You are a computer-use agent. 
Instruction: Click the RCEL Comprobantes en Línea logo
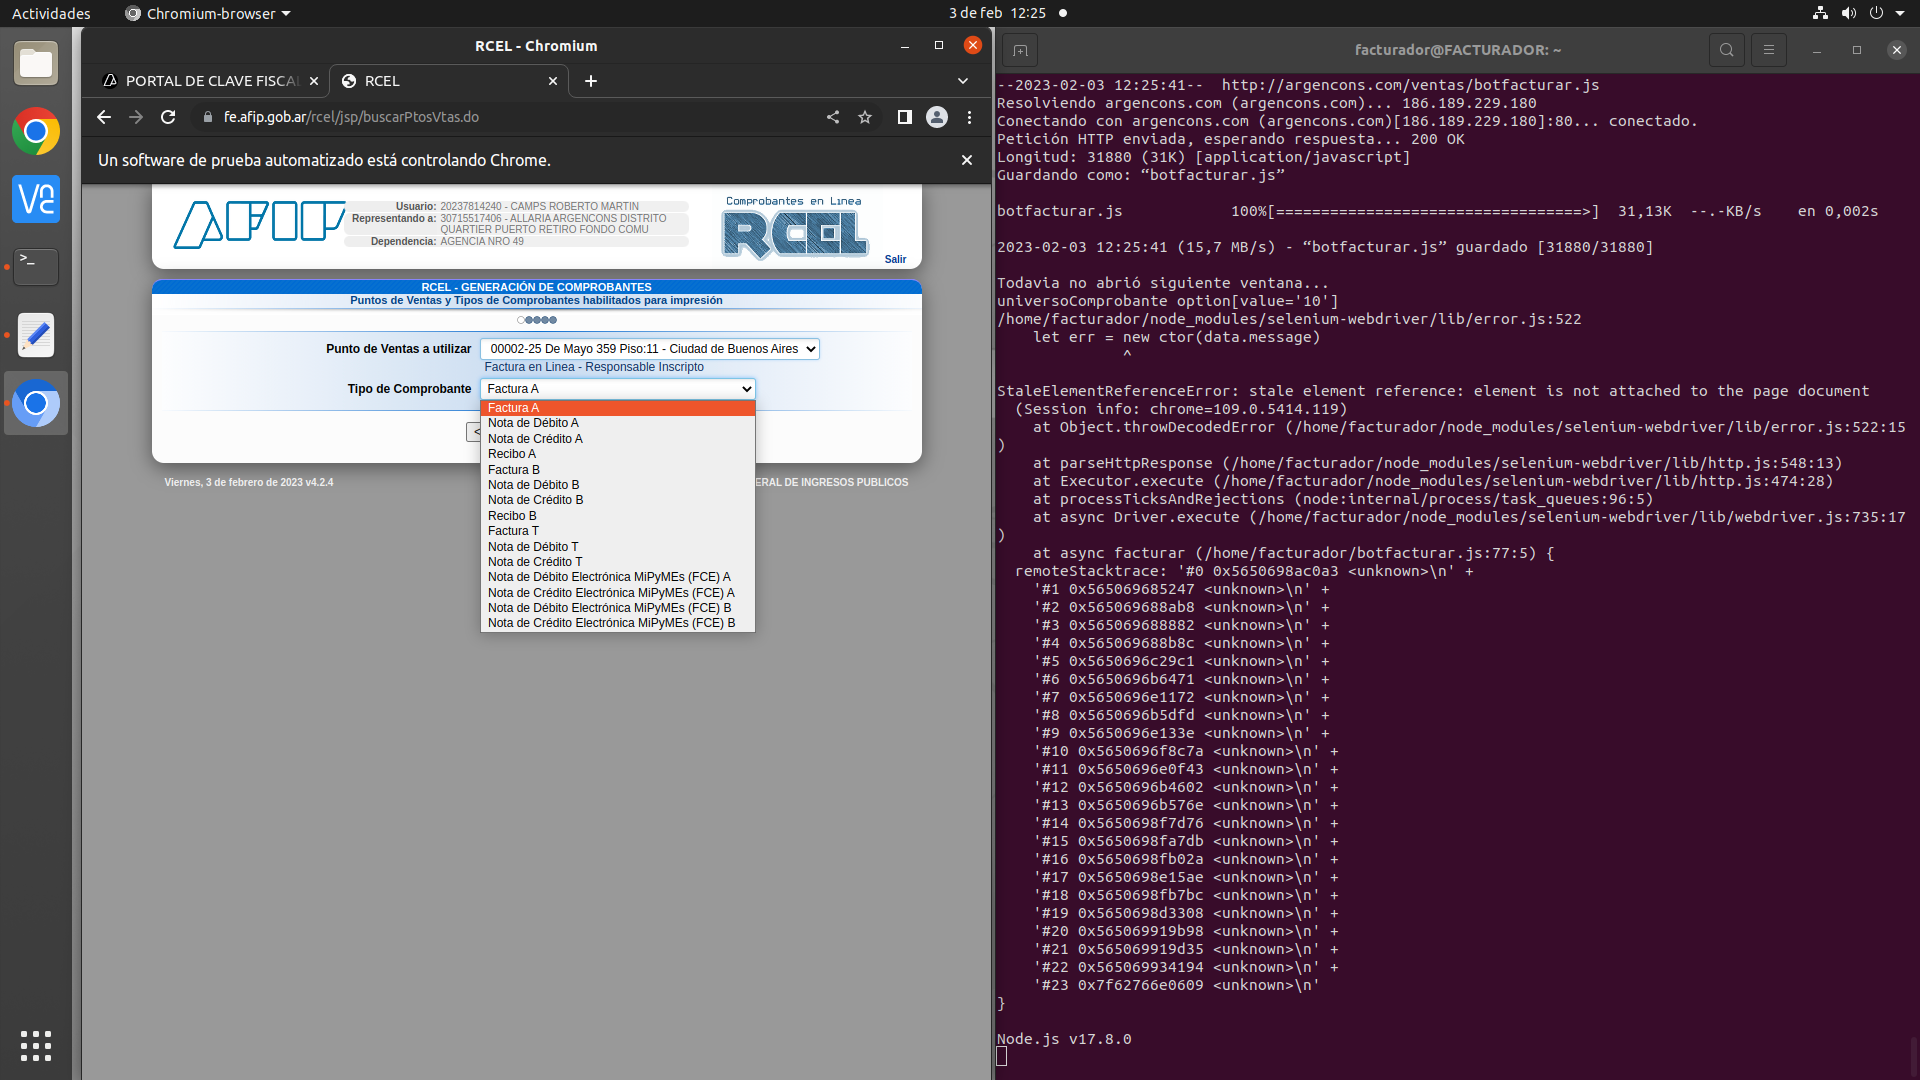pos(794,228)
